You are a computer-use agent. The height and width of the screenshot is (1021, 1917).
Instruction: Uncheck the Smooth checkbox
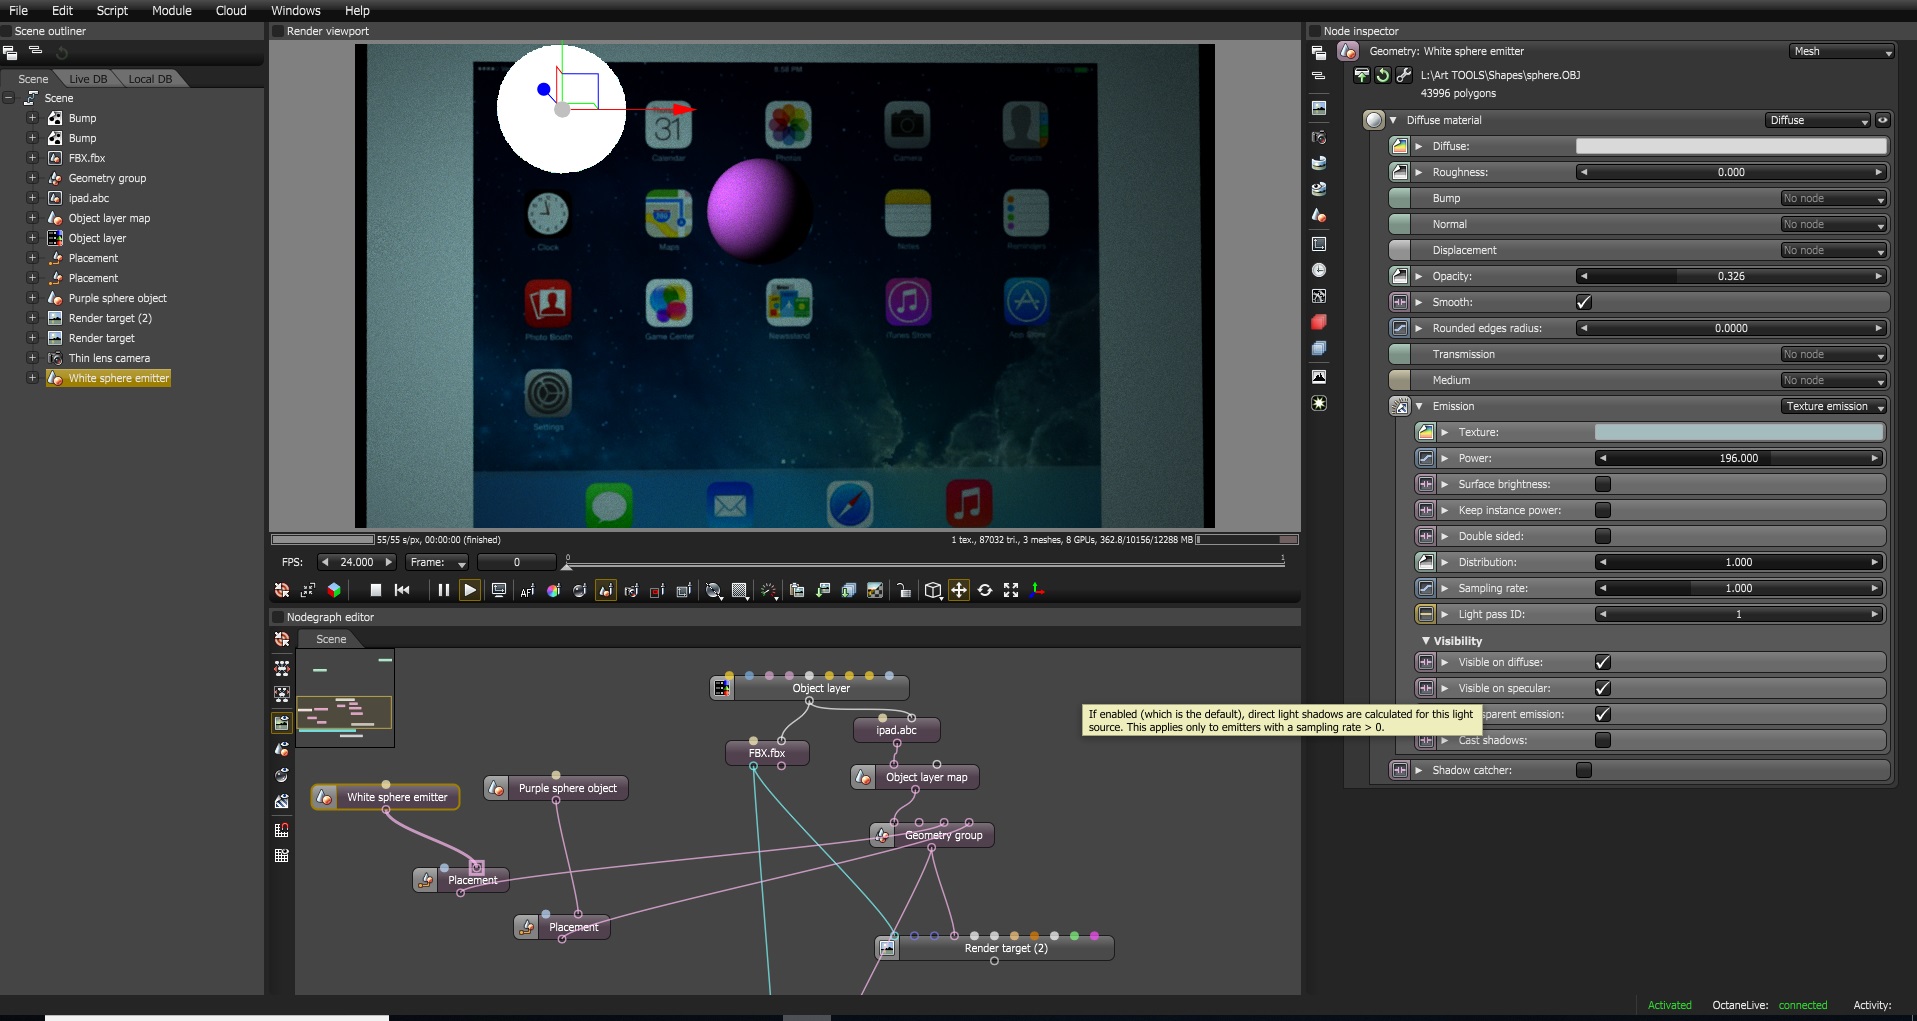(1584, 302)
